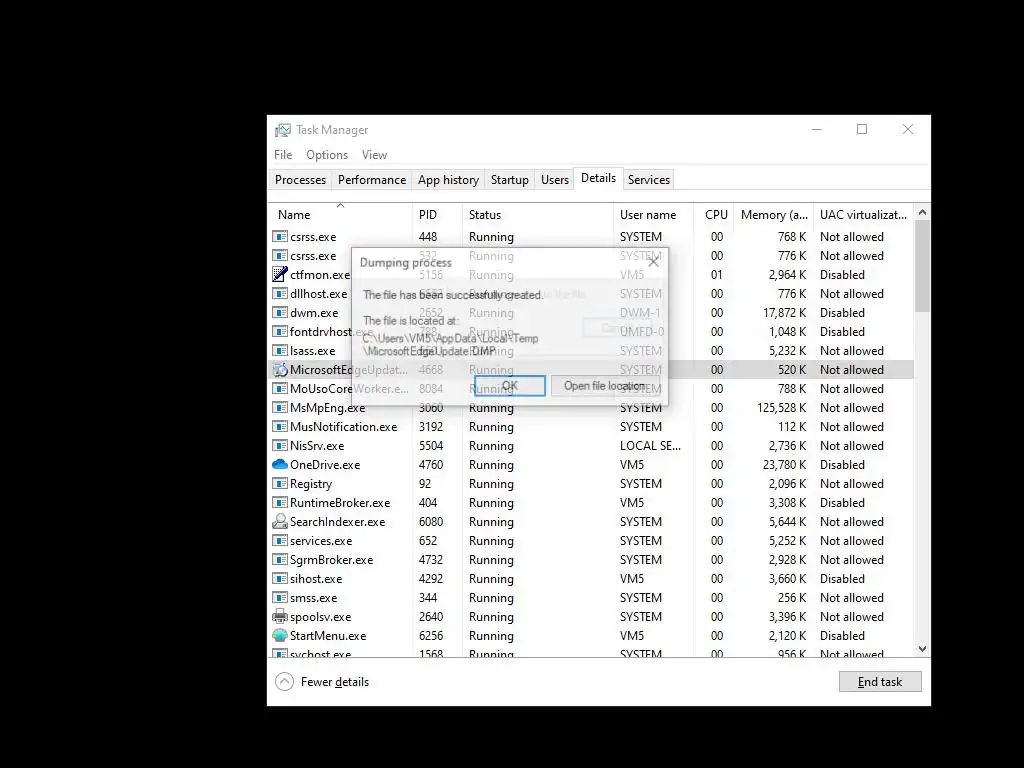Click the StartMenu.exe icon

280,635
